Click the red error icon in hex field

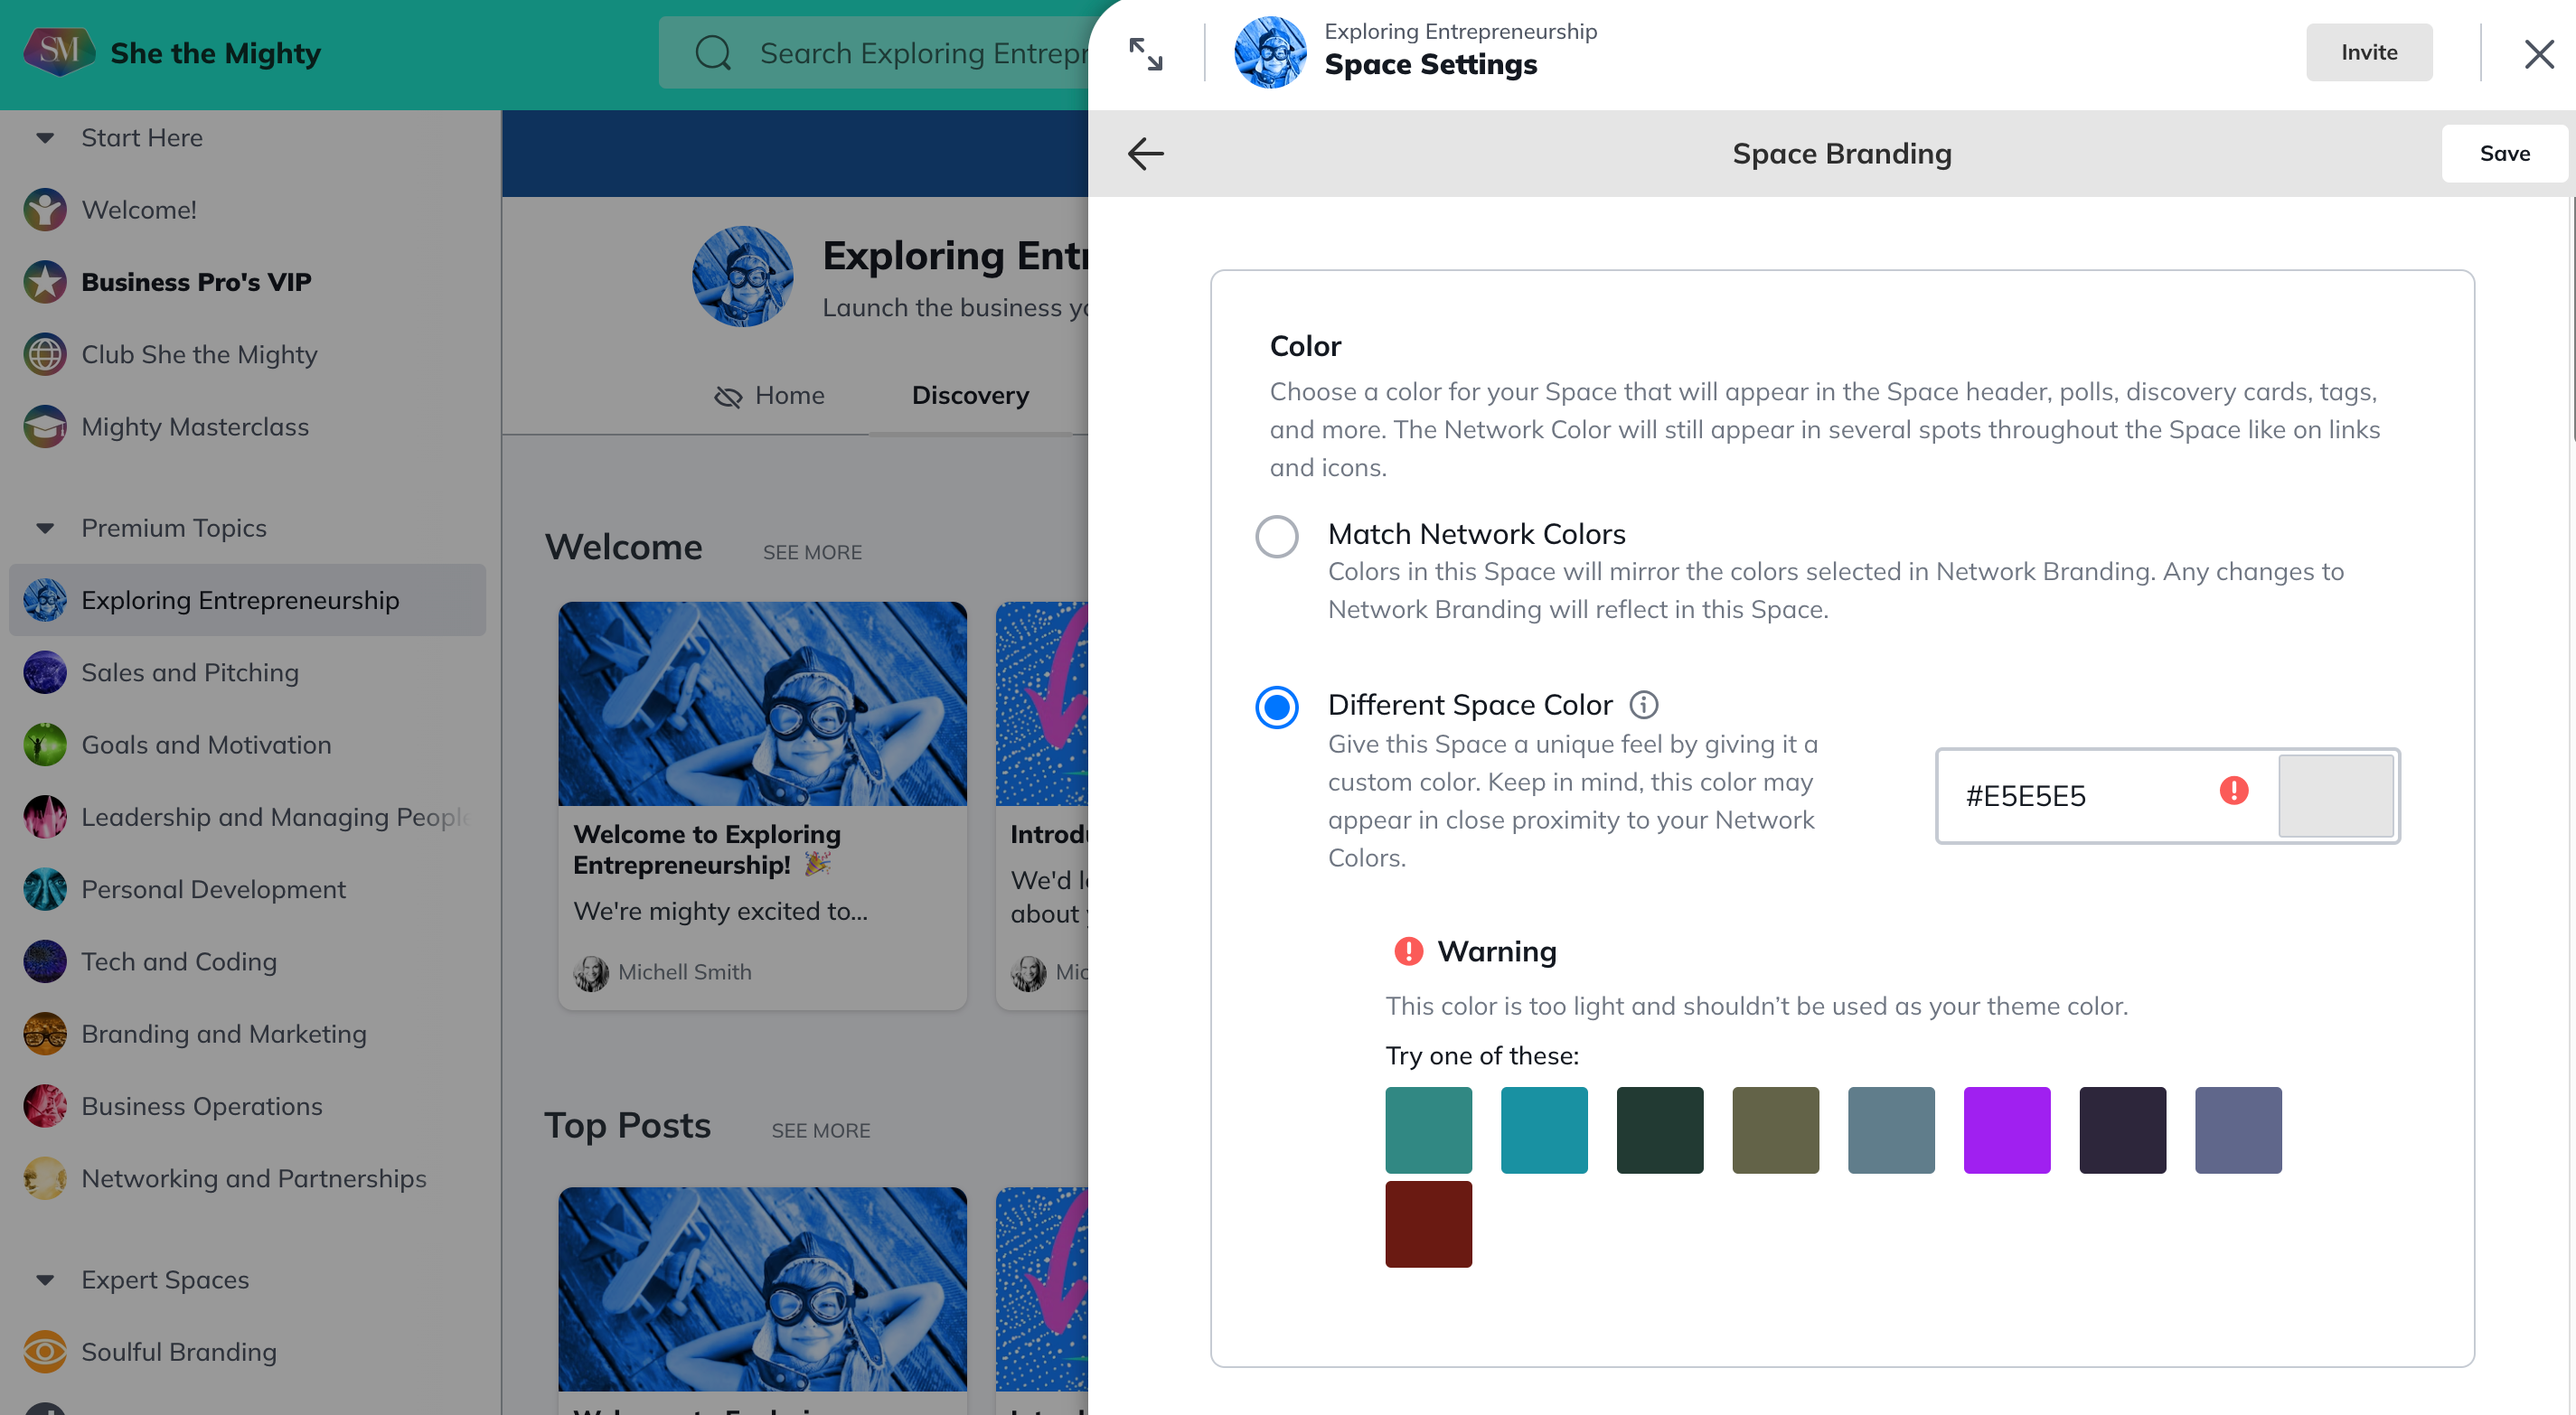2233,791
